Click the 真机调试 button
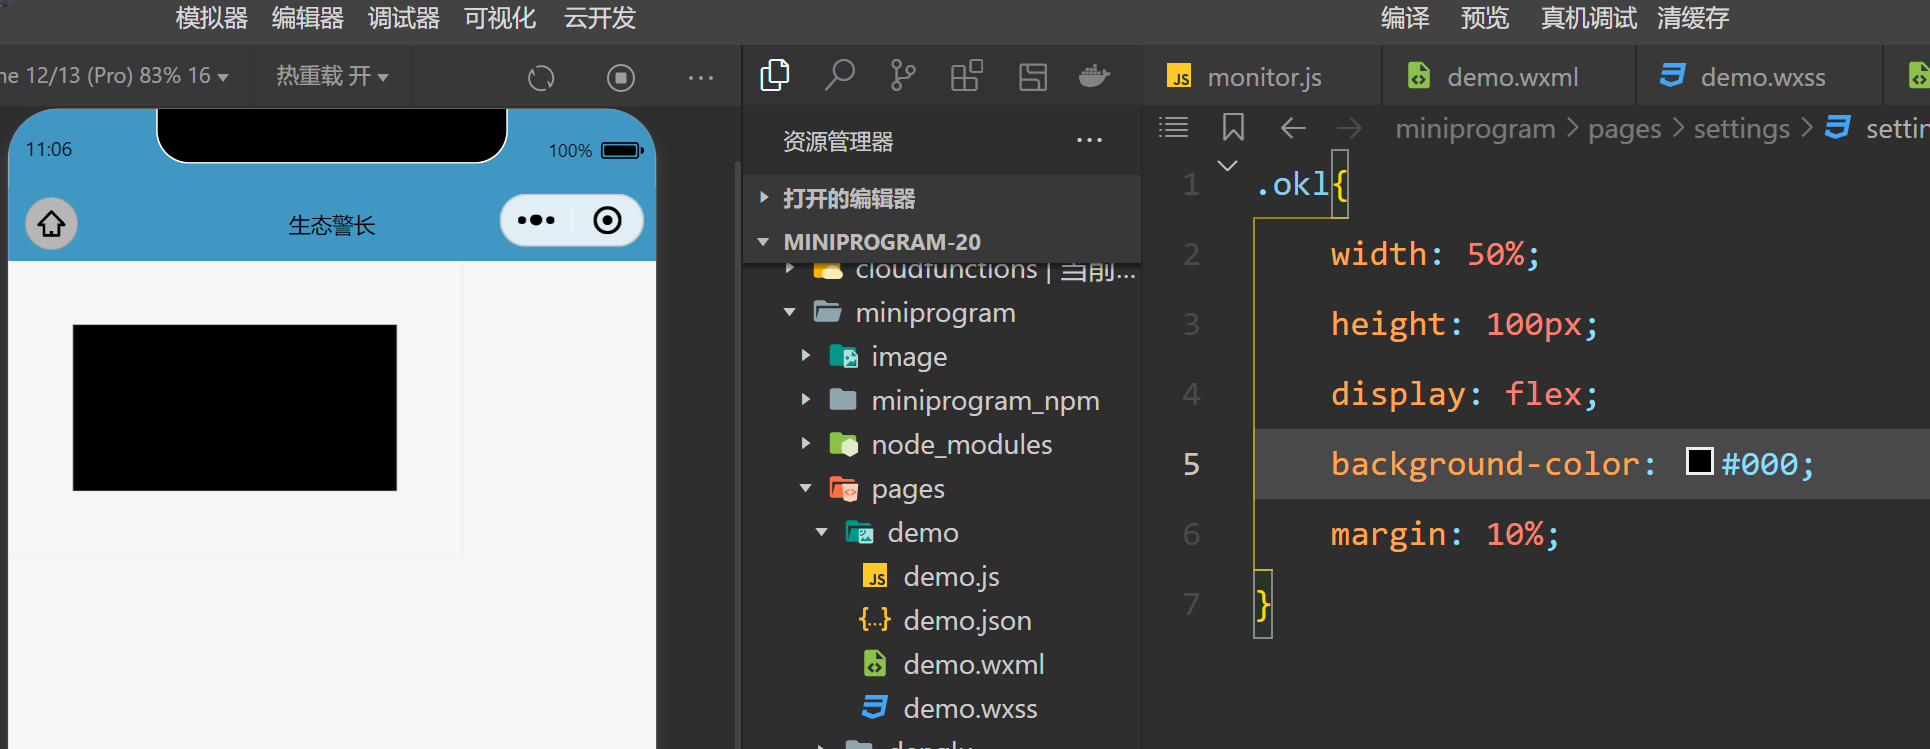Screen dimensions: 1930x749 (x=1588, y=18)
